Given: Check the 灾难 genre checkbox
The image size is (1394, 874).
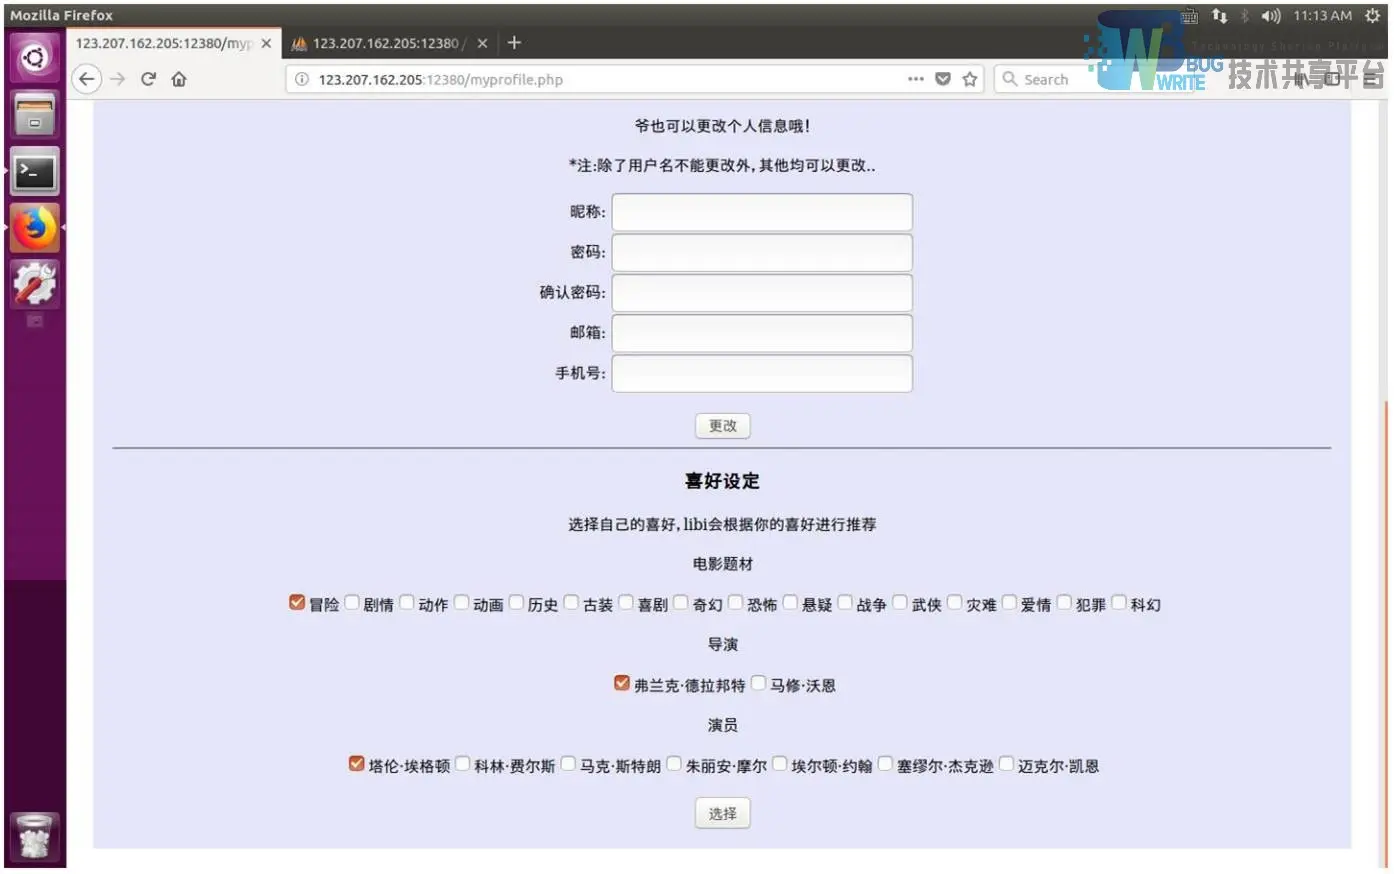Looking at the screenshot, I should click(955, 602).
